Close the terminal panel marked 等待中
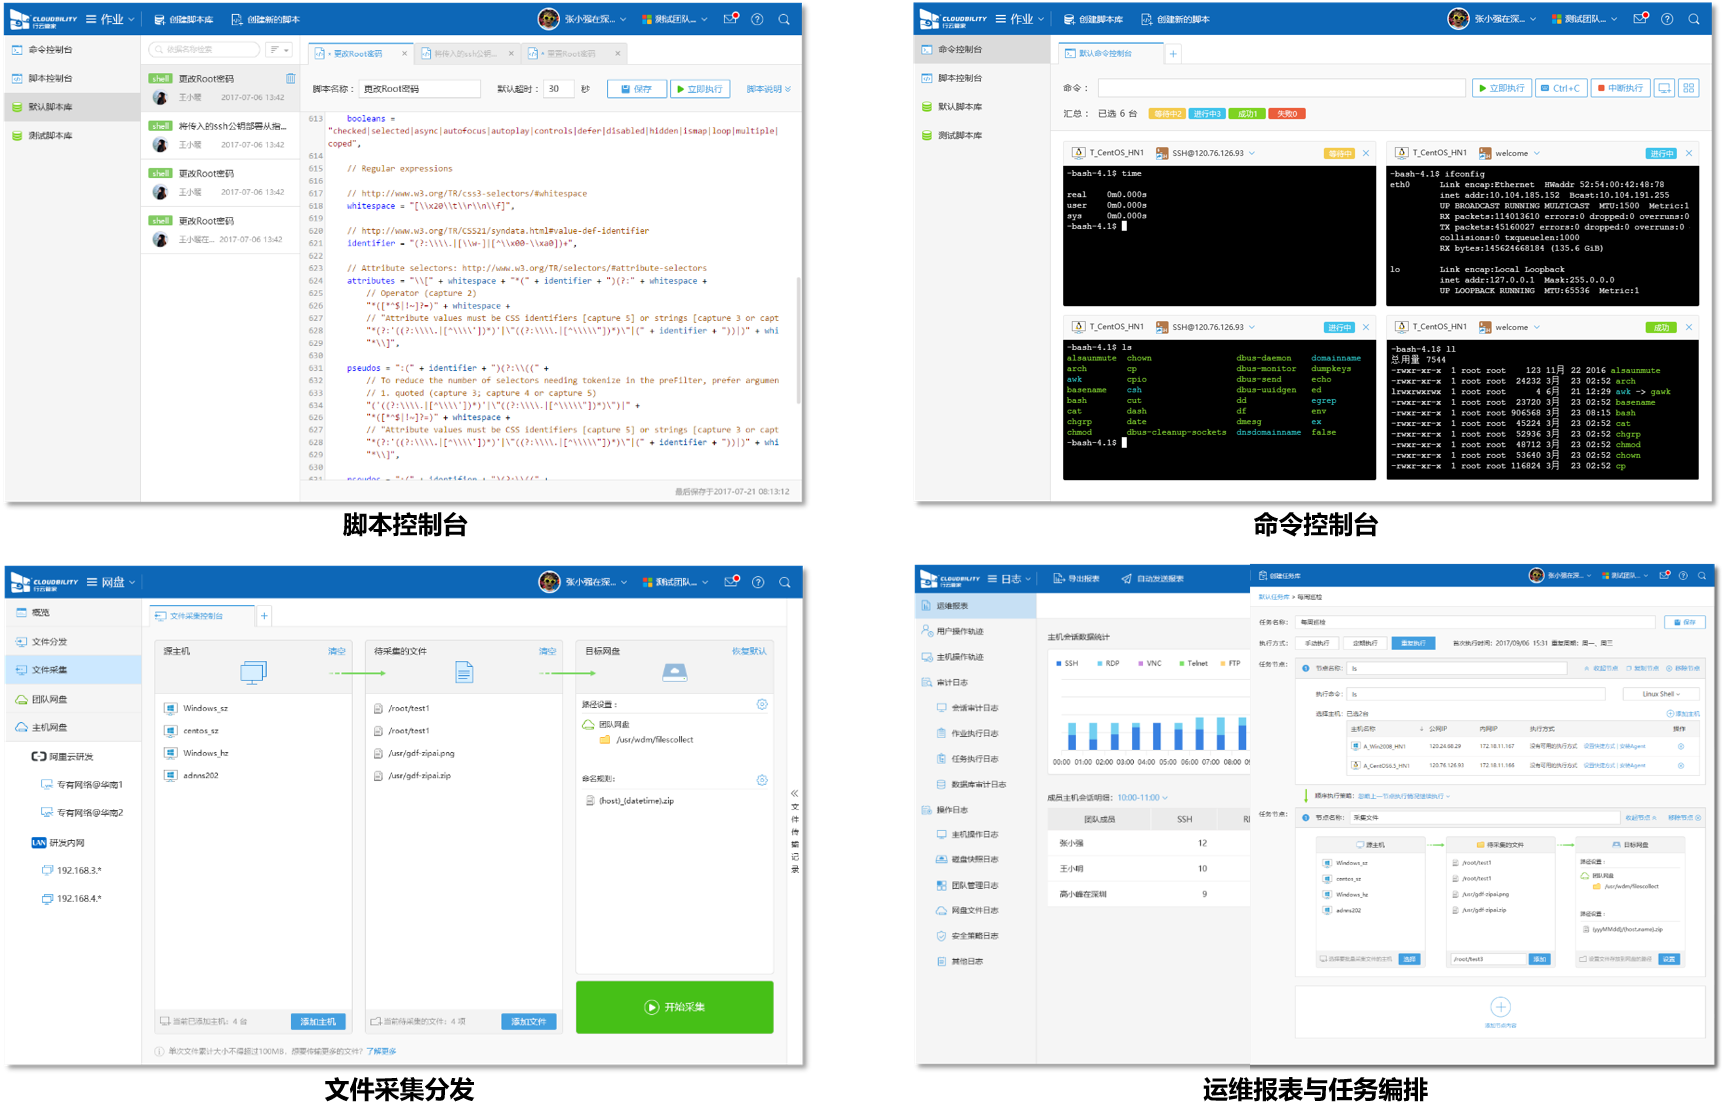 click(x=1366, y=153)
